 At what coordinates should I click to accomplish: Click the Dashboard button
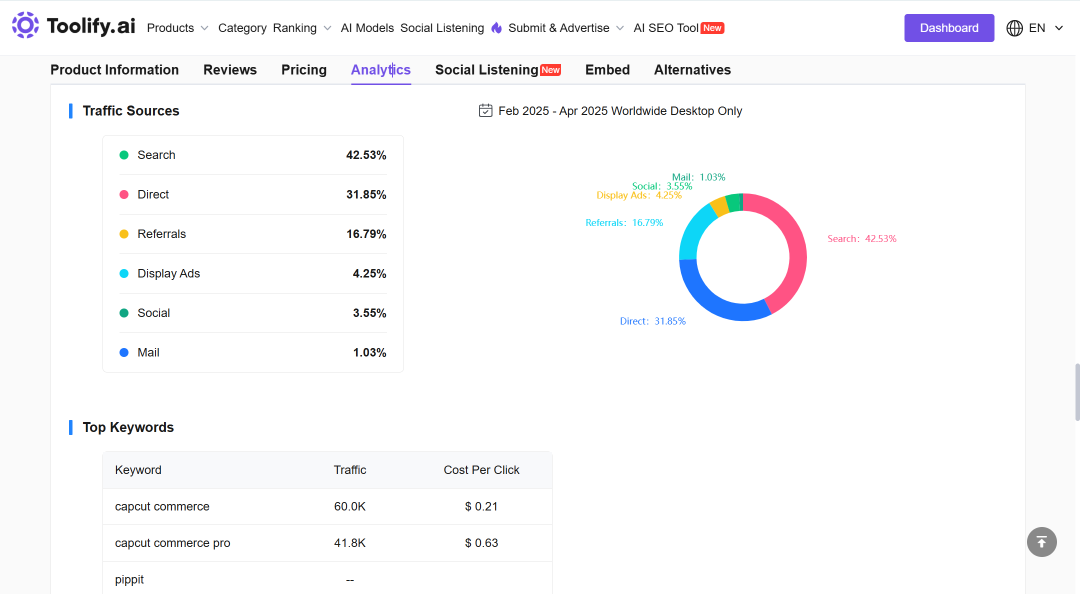949,28
